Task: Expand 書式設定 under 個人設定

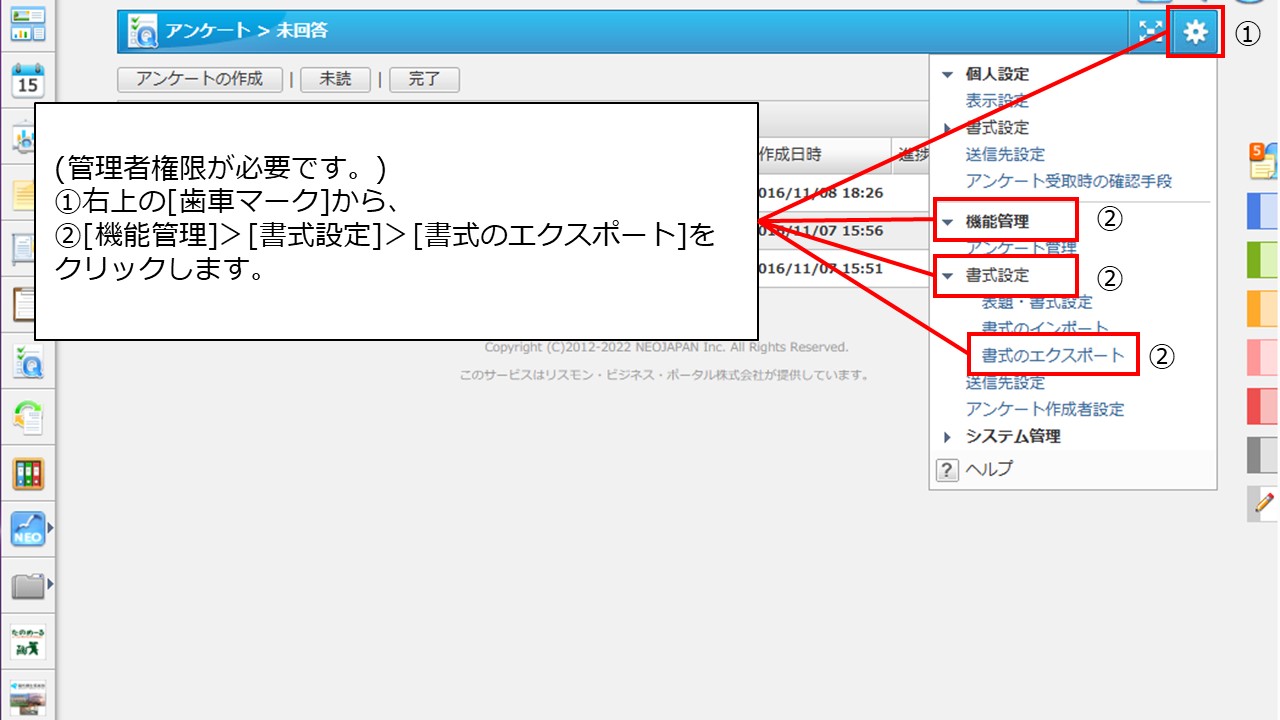Action: (948, 128)
